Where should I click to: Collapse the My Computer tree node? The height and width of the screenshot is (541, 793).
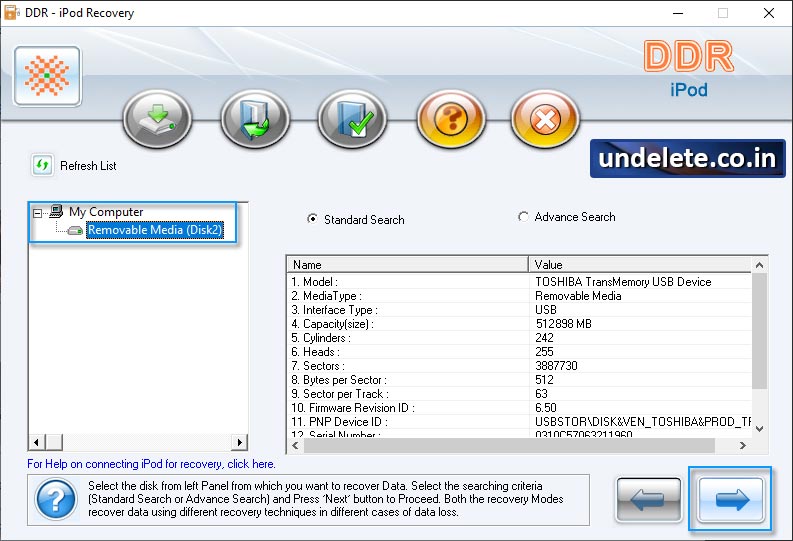pos(37,213)
